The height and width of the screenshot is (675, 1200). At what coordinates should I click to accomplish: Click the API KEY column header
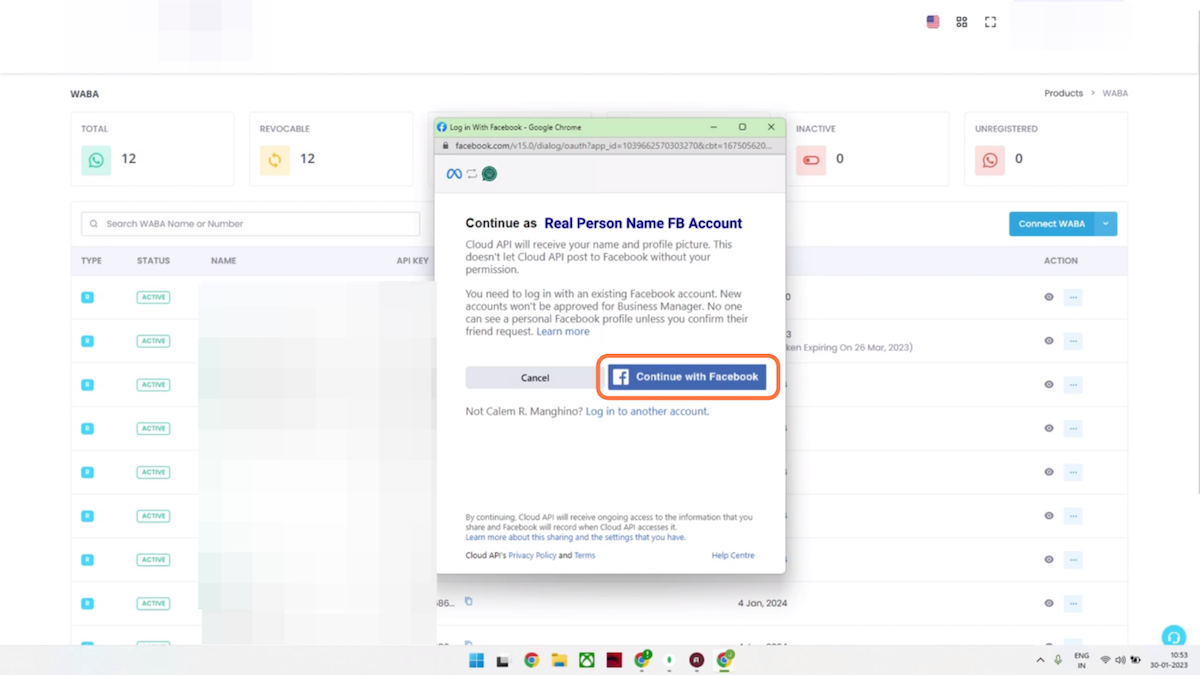(412, 261)
